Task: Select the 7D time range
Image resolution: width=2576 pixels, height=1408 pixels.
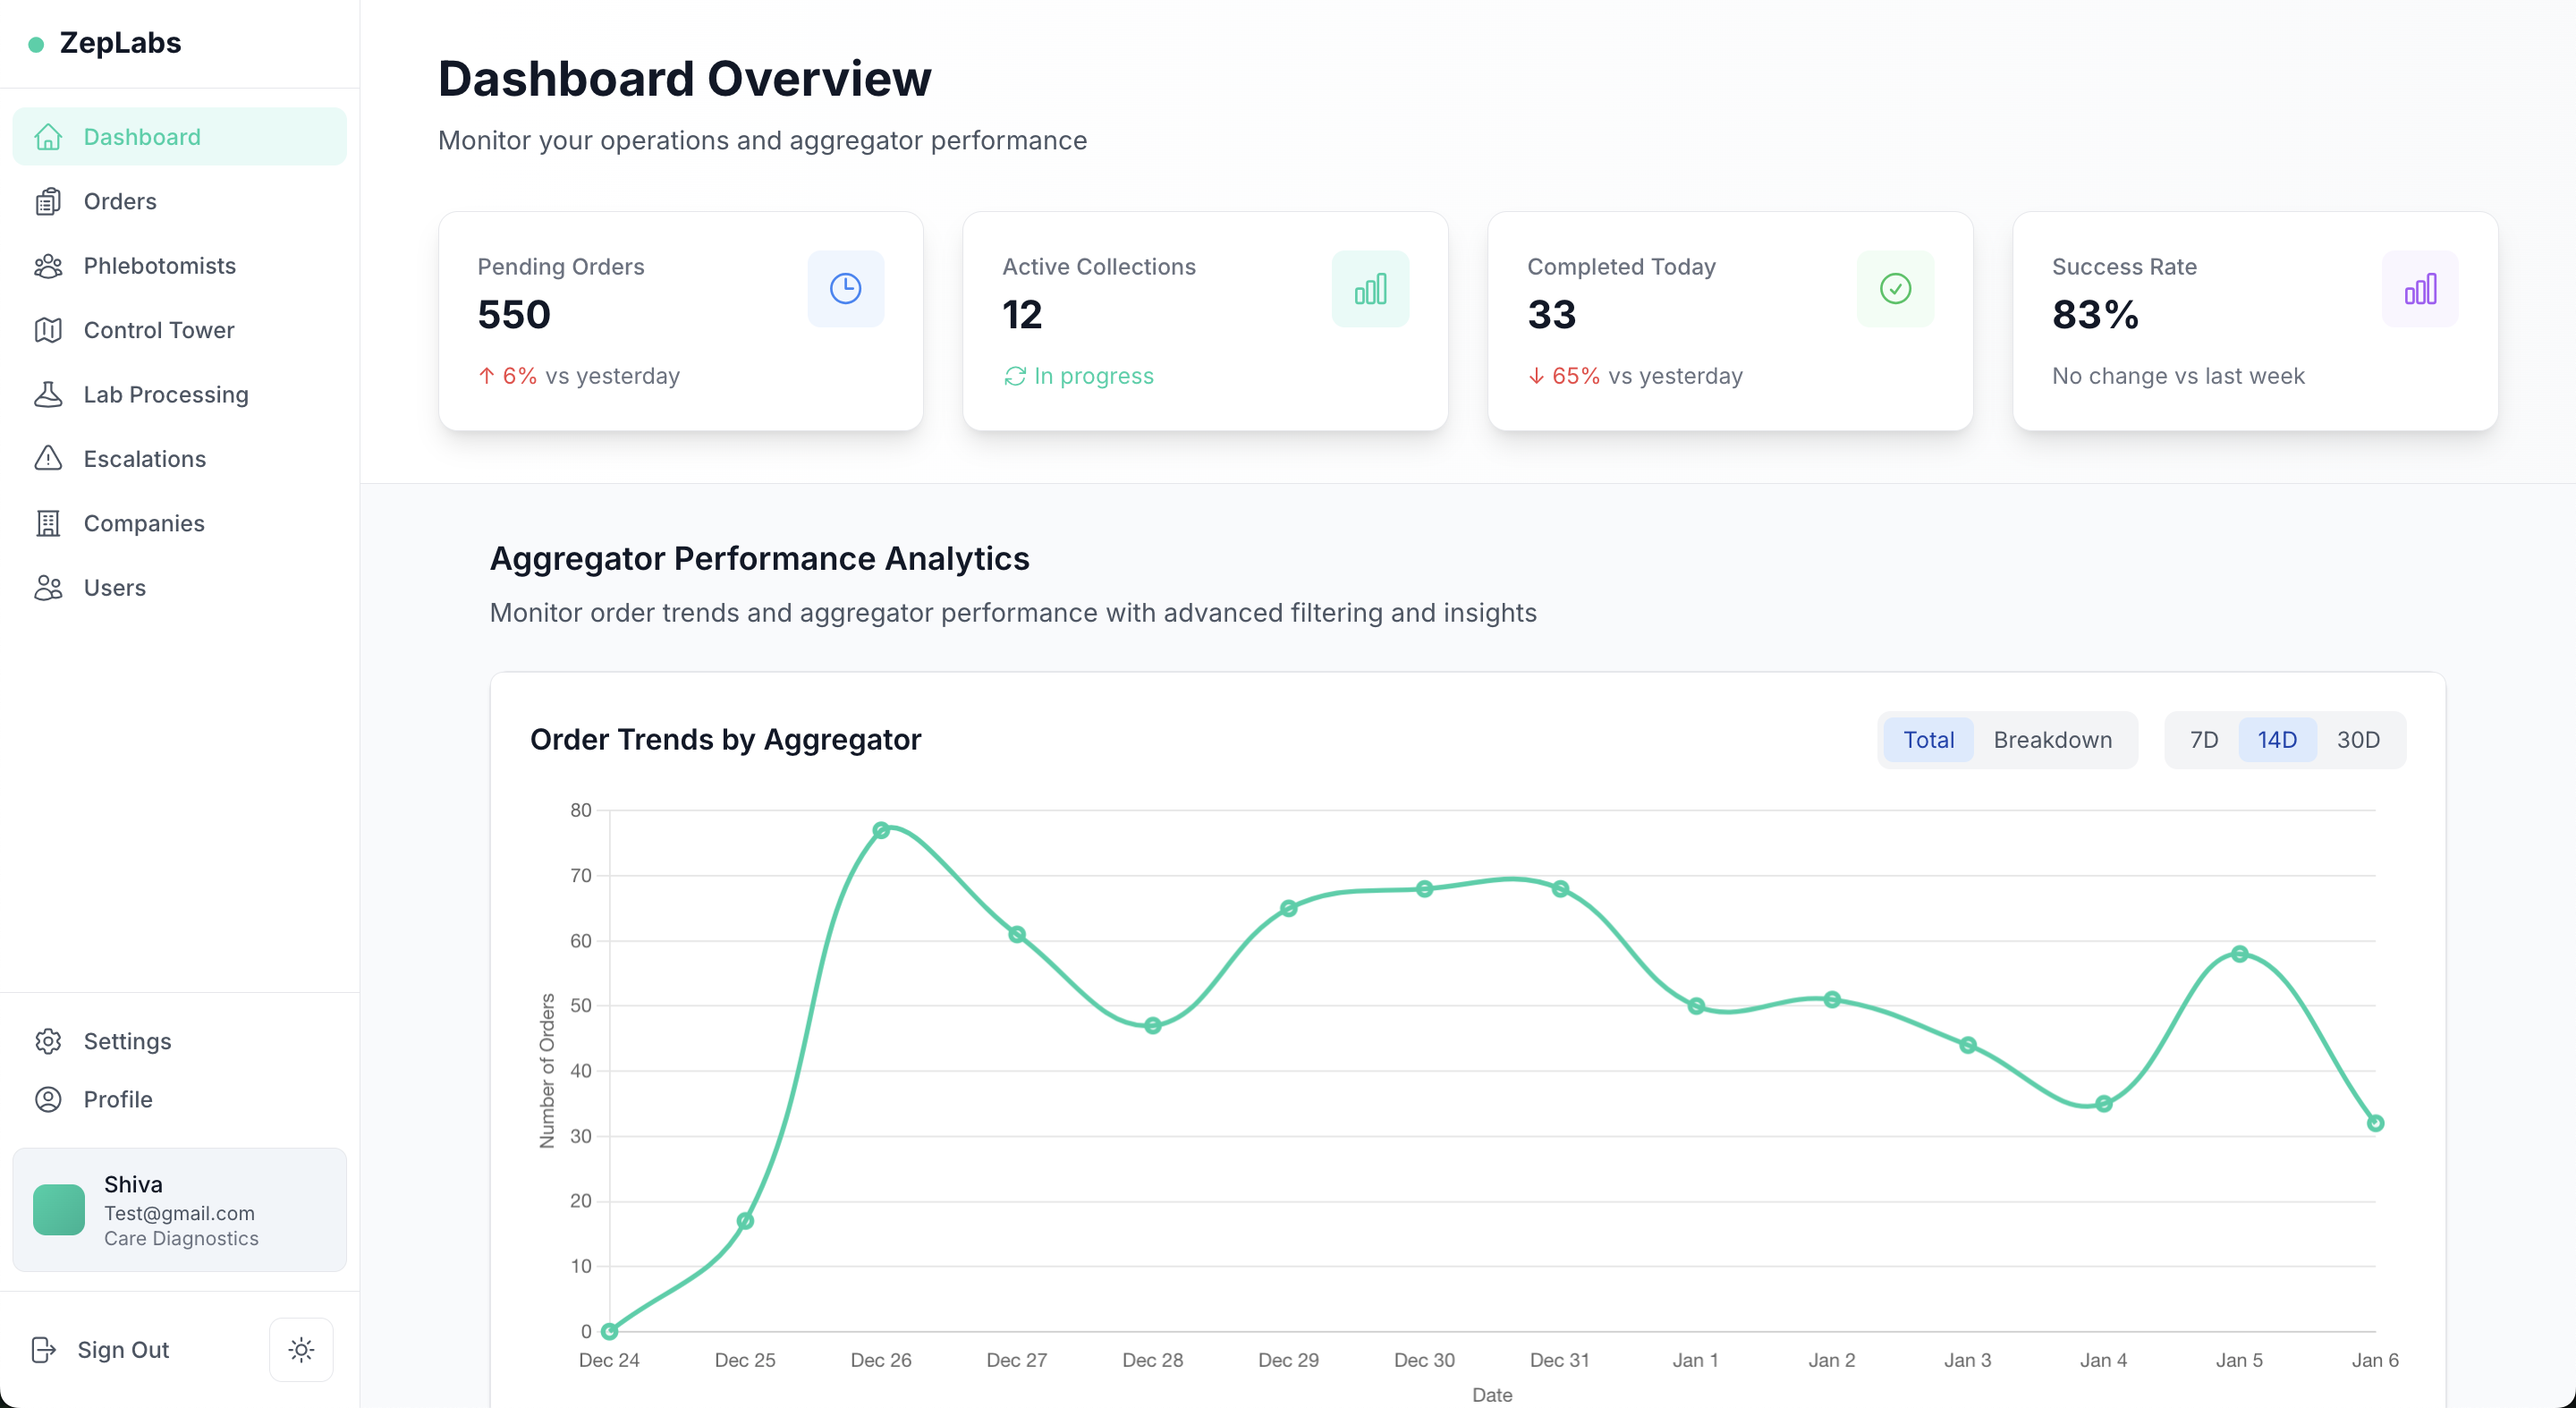Action: pyautogui.click(x=2204, y=739)
